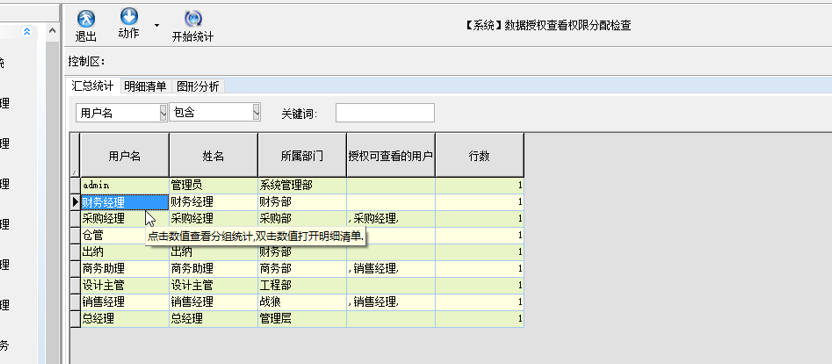Select the 仓管 username cell
Image resolution: width=832 pixels, height=364 pixels.
[x=125, y=235]
